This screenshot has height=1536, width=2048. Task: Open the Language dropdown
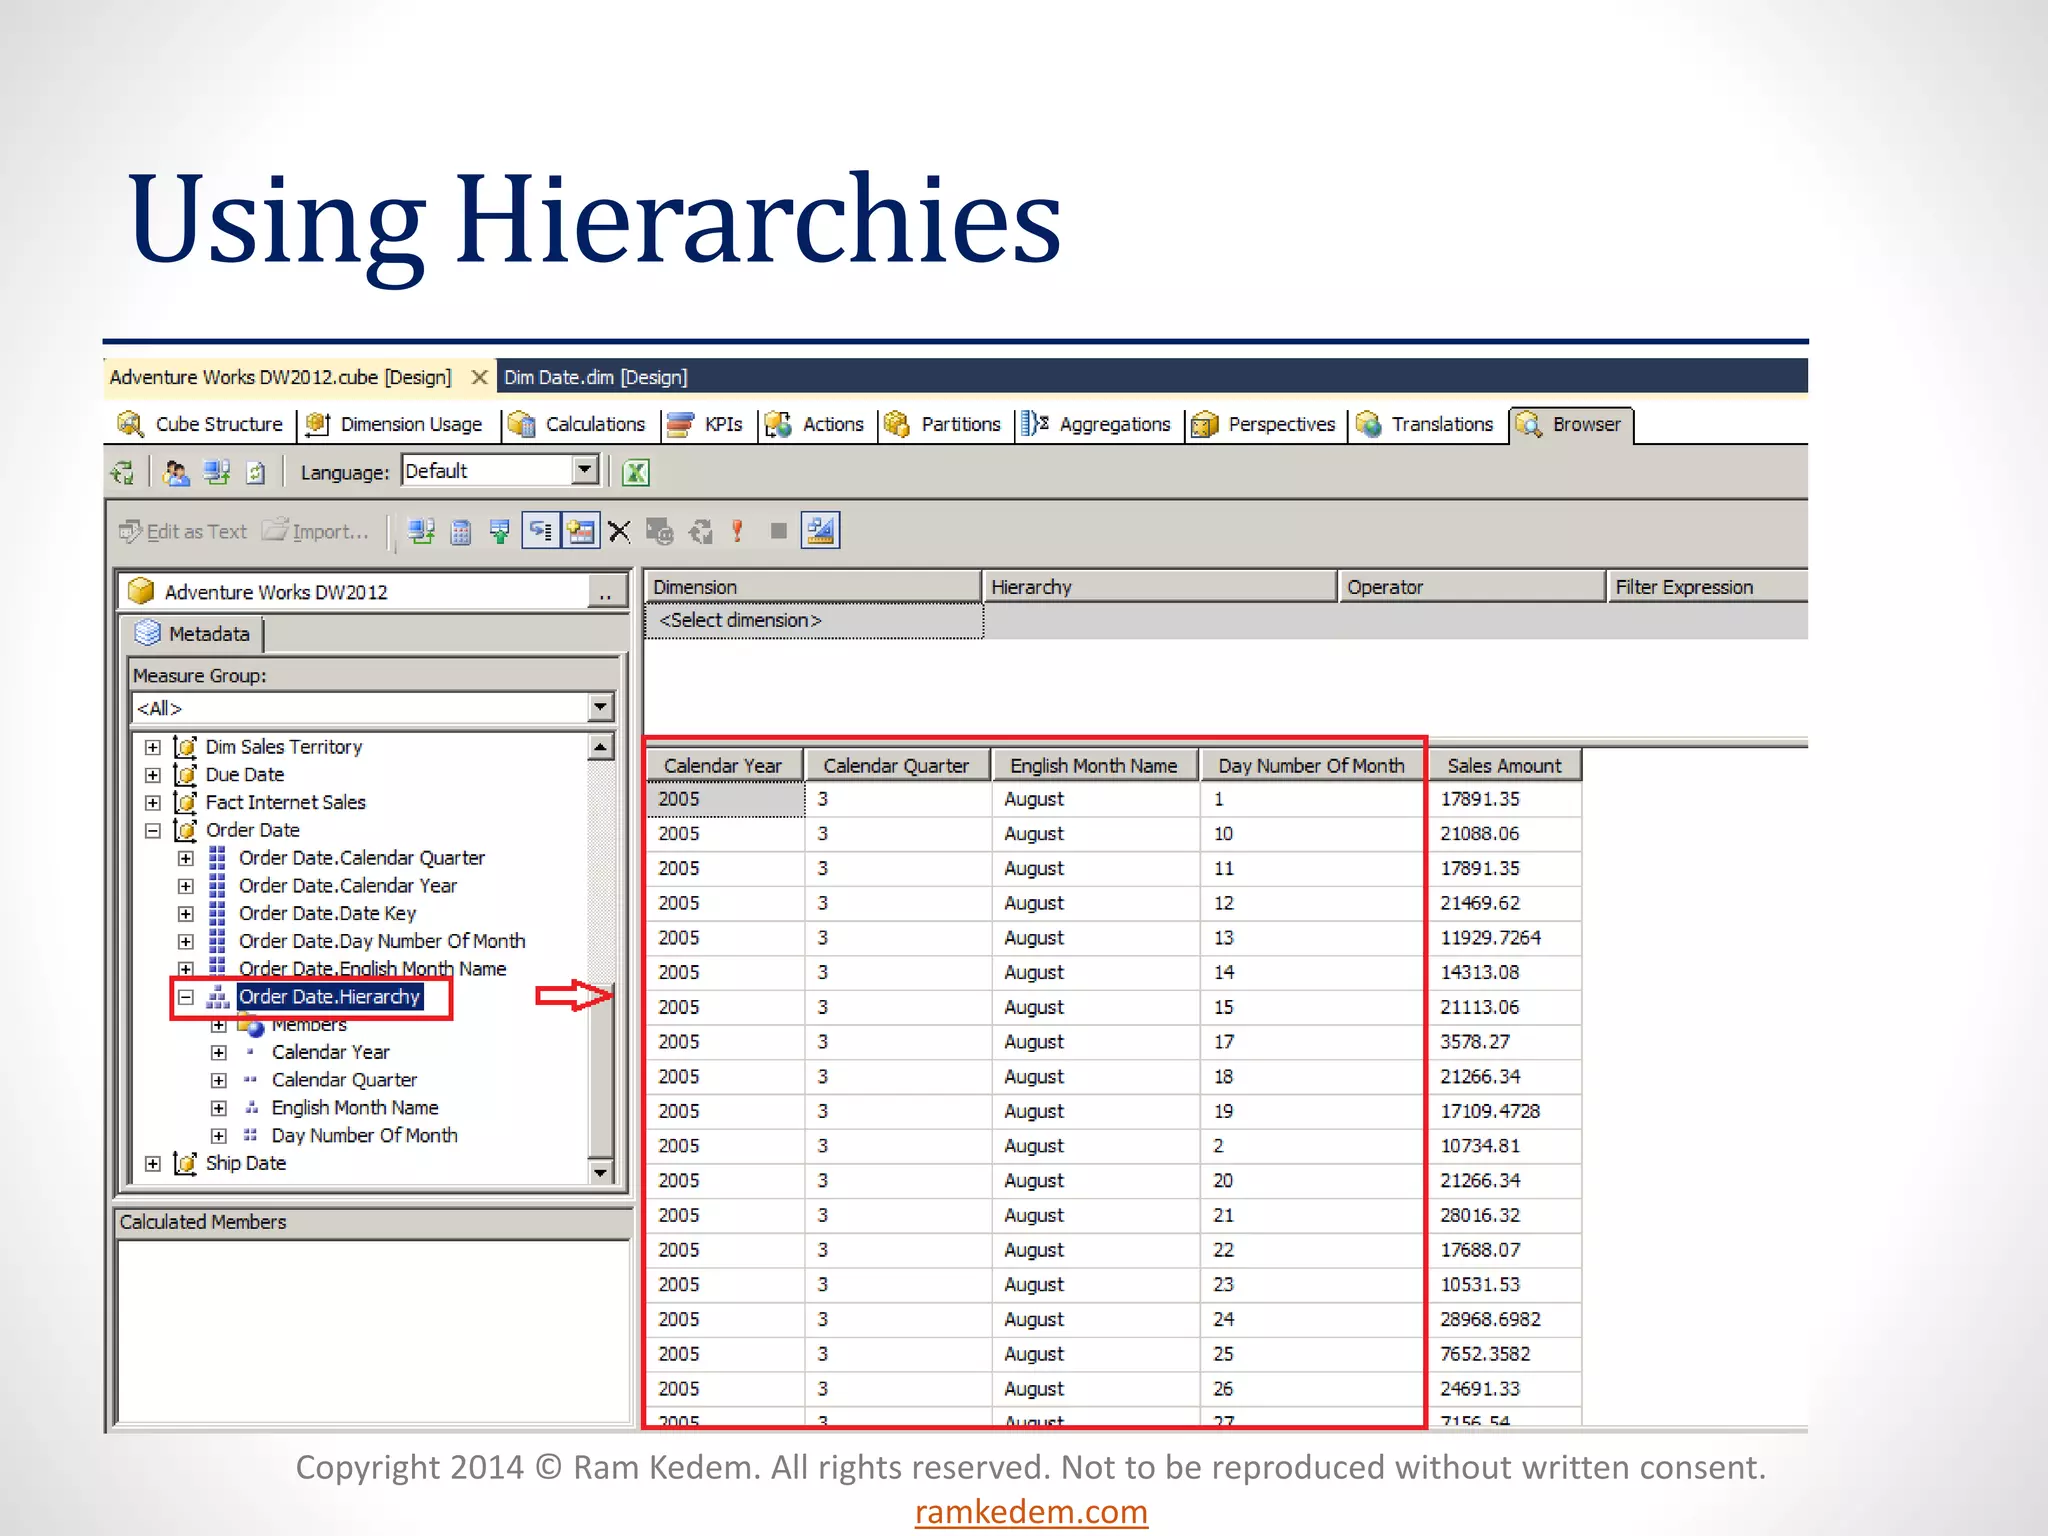coord(585,470)
